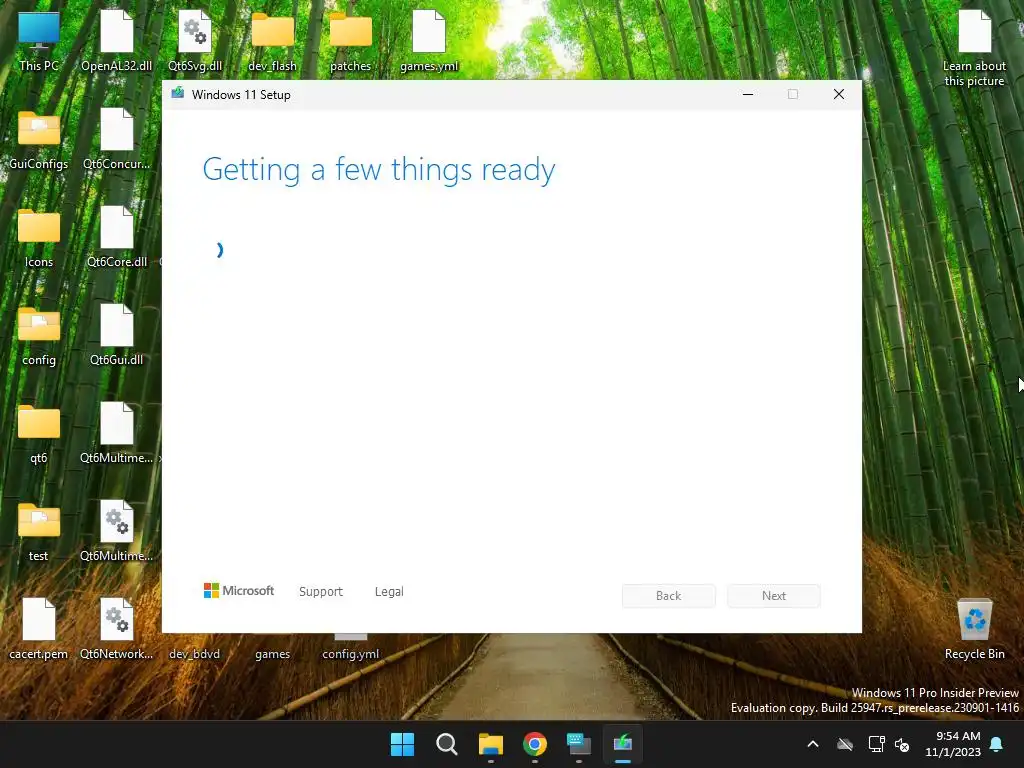Select the OpenAL32.dll file on desktop
1024x768 pixels.
pos(116,40)
